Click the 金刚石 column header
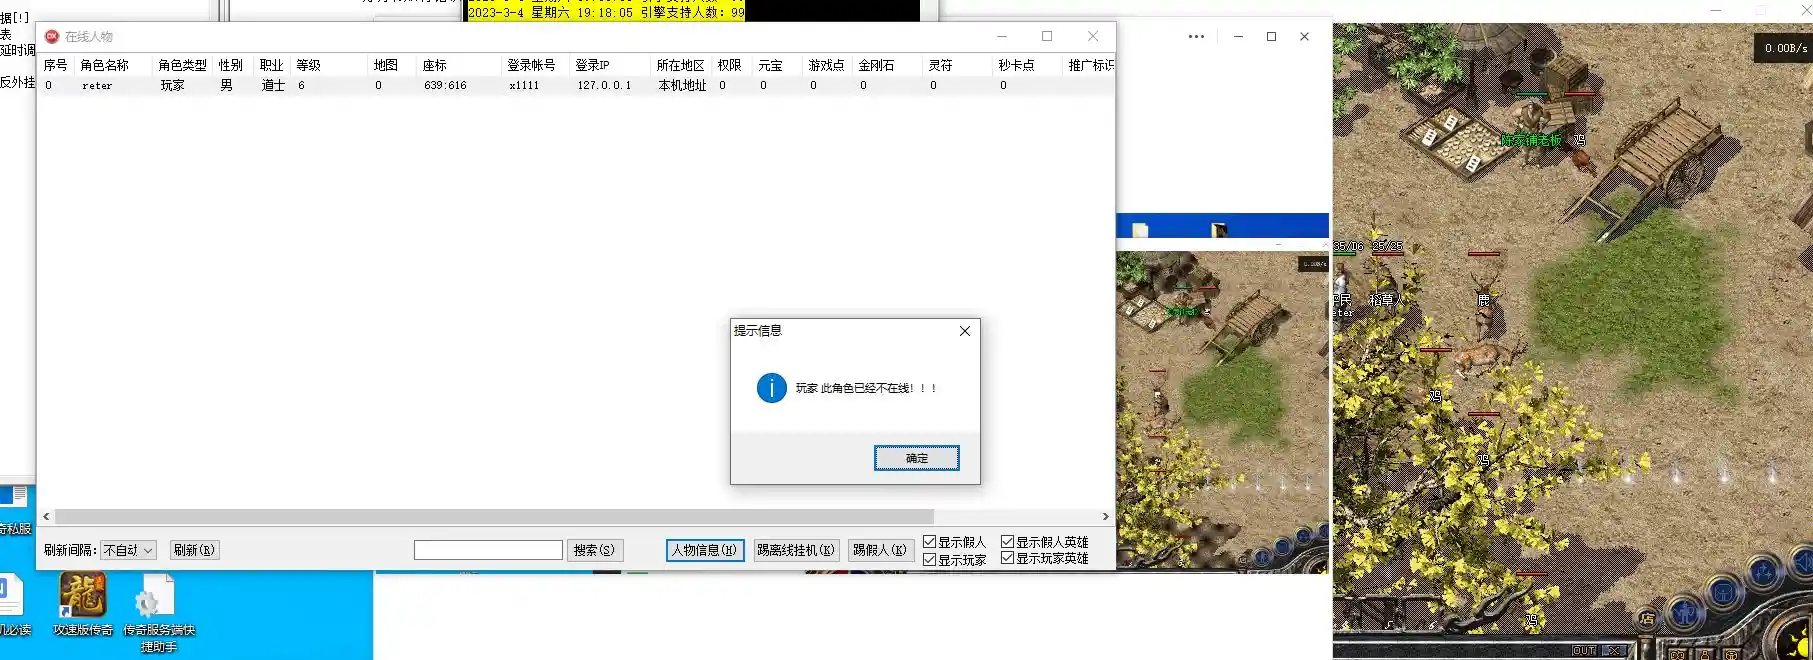1813x660 pixels. tap(887, 65)
